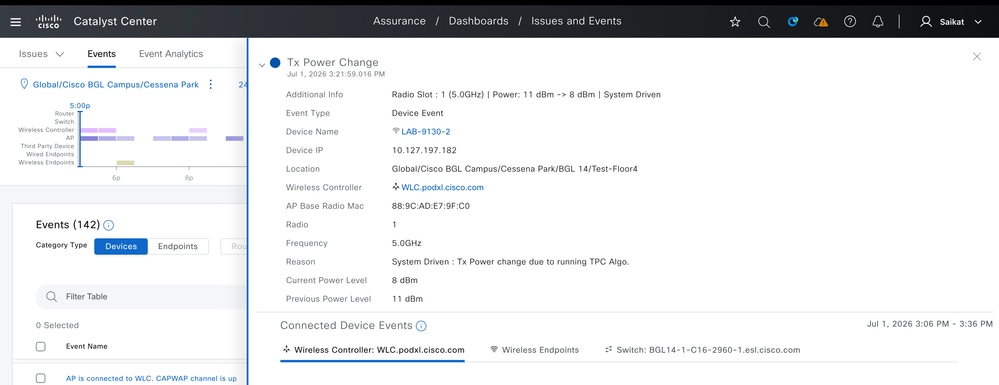Click the 5:00p timeline marker
The height and width of the screenshot is (385, 999).
coord(80,105)
